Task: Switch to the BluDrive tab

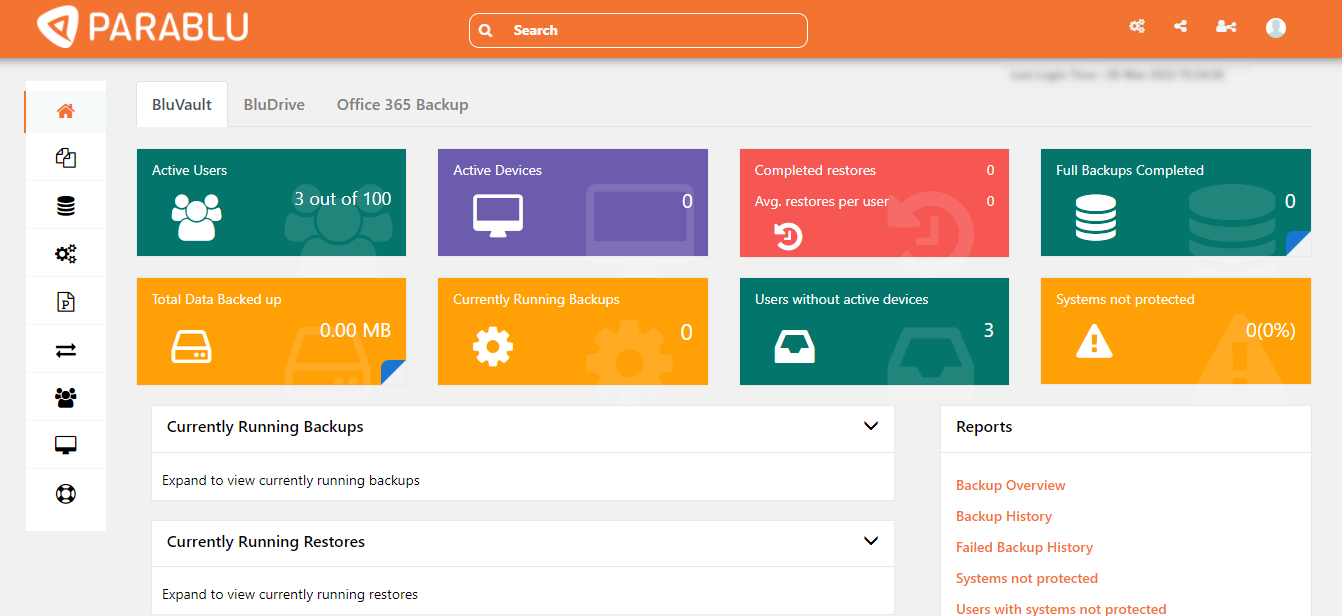Action: coord(274,104)
